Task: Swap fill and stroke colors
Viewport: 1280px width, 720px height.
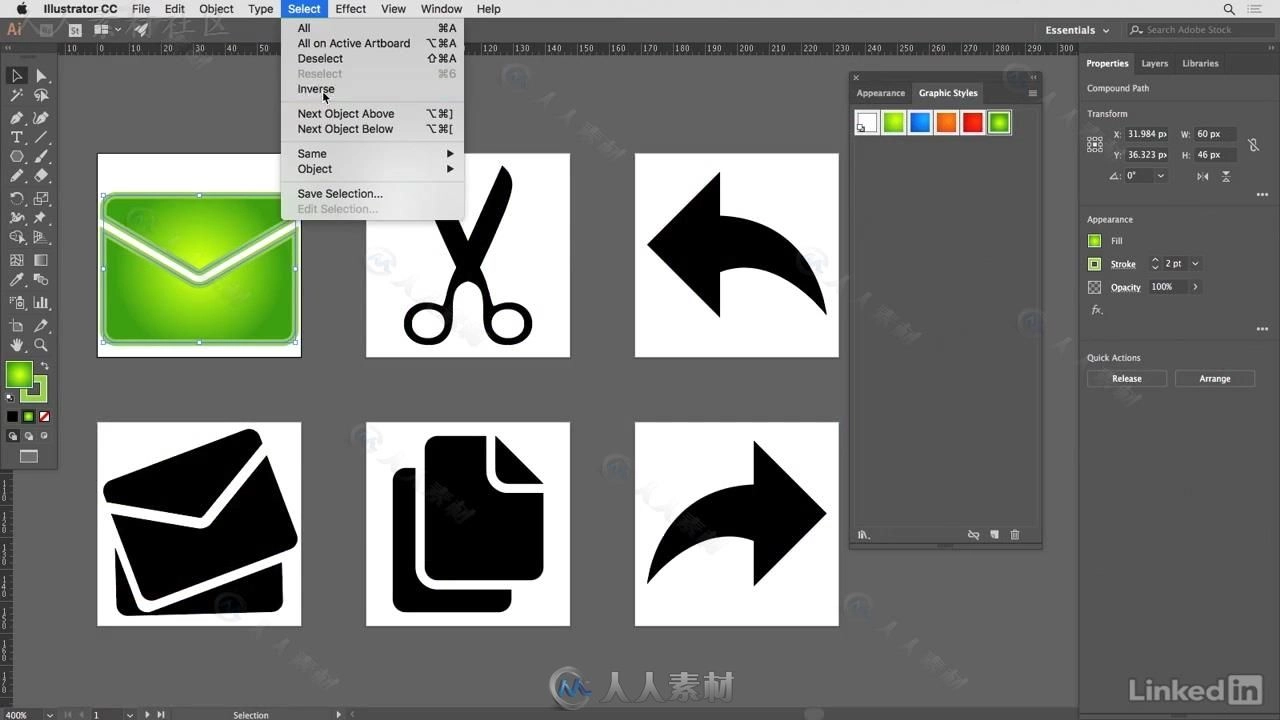Action: (x=44, y=367)
